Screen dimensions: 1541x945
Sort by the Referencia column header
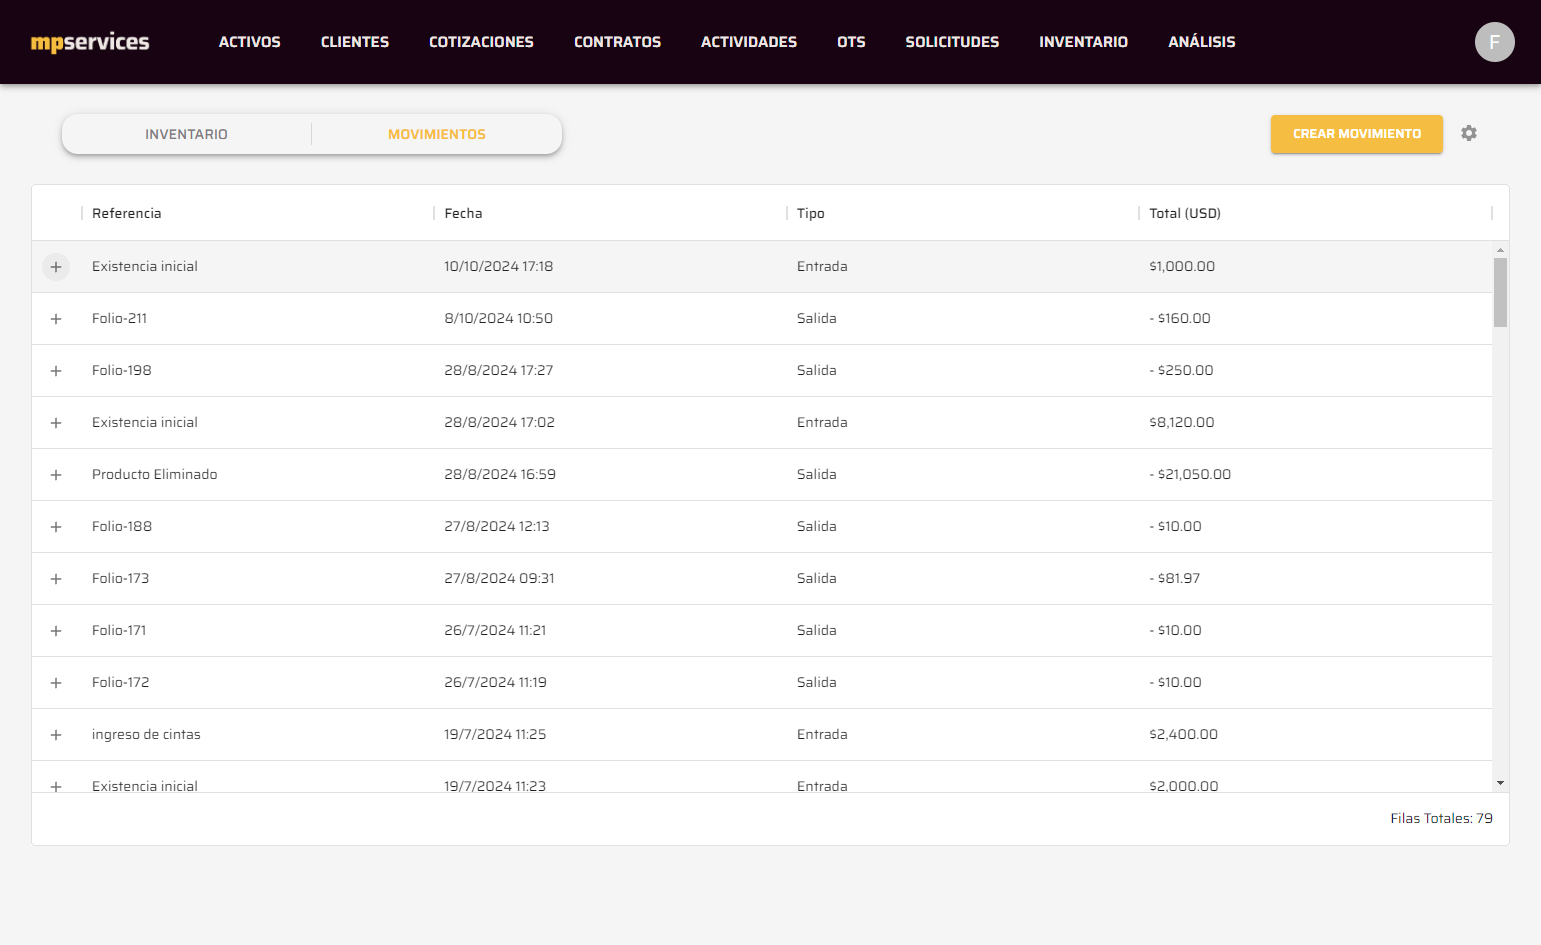127,213
